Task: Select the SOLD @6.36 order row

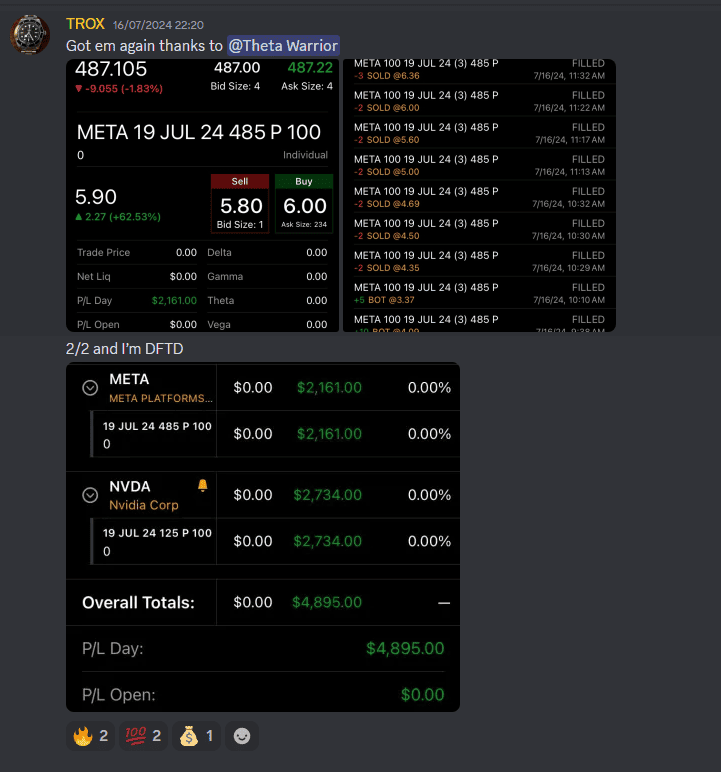Action: point(479,69)
